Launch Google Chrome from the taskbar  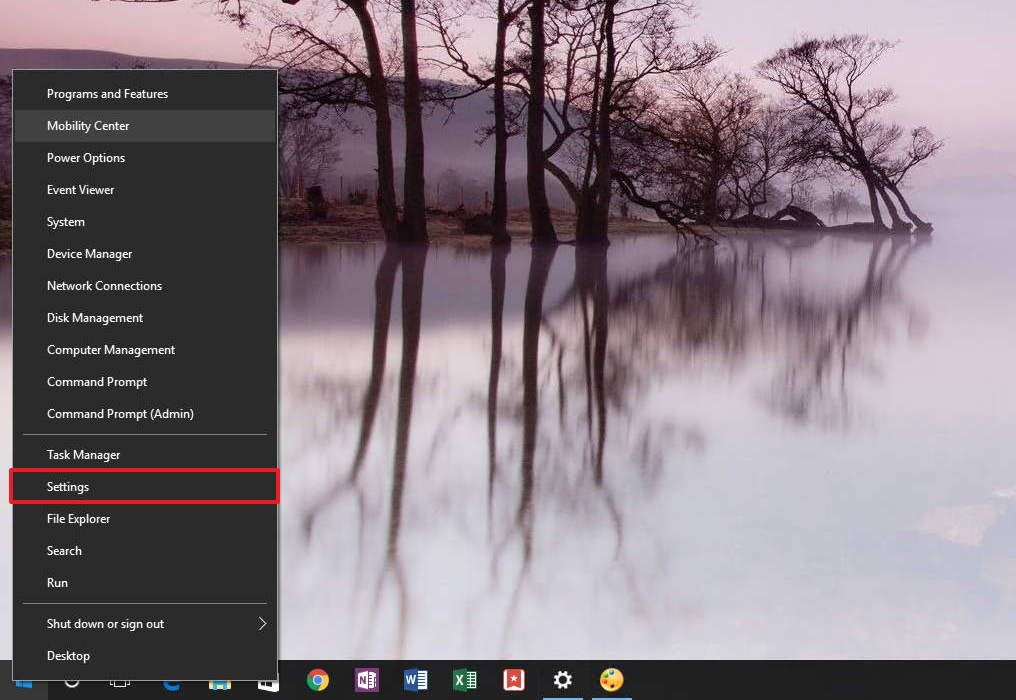(x=317, y=681)
